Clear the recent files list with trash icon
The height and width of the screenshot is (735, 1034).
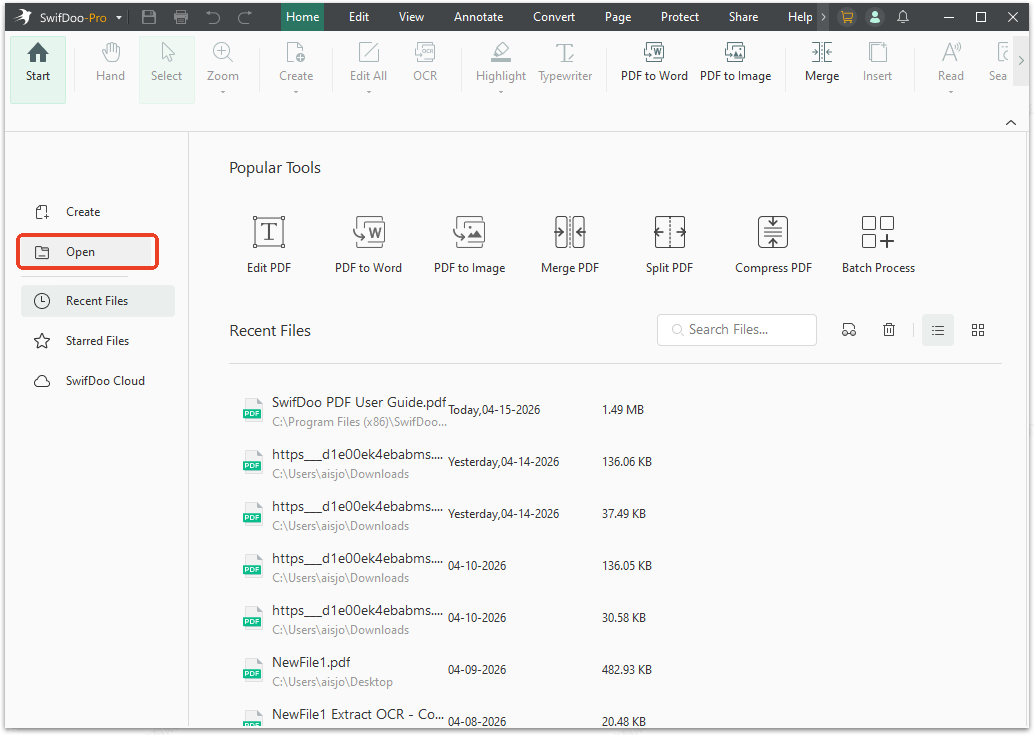coord(888,329)
